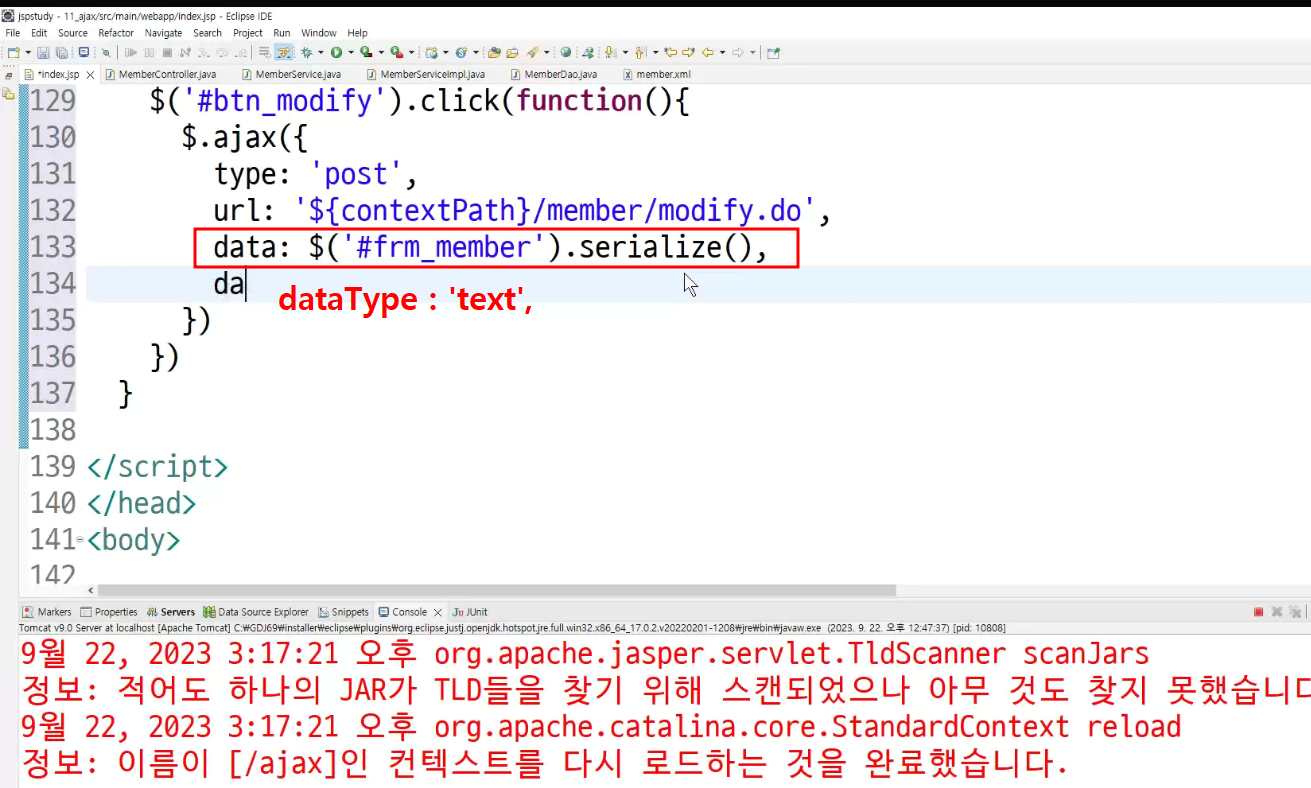Click the Coverage run icon
Viewport: 1311px width, 788px height.
pyautogui.click(x=366, y=52)
